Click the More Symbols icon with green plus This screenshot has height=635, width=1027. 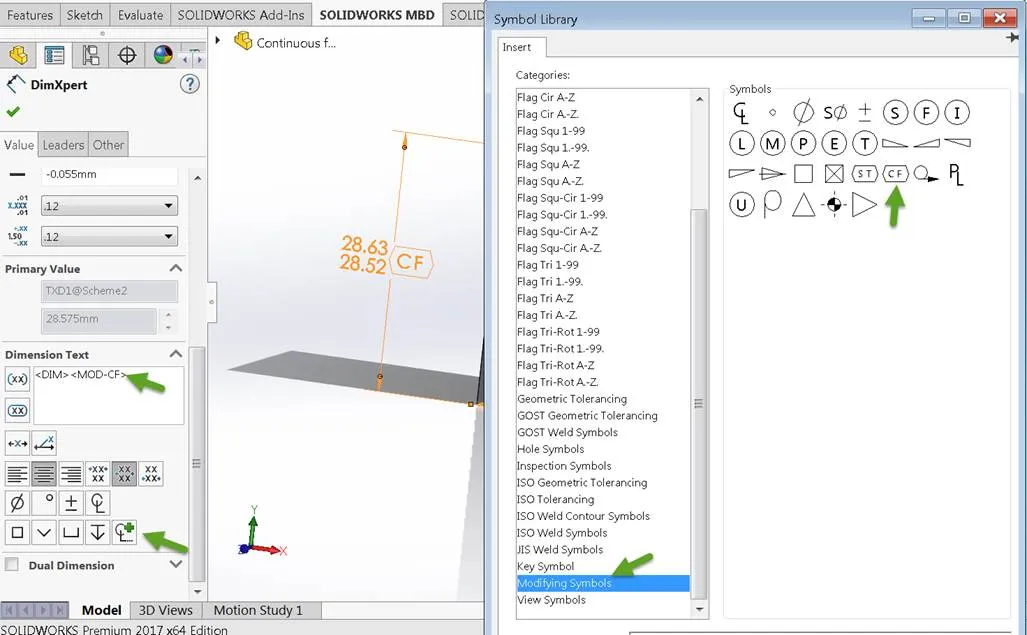(x=125, y=532)
